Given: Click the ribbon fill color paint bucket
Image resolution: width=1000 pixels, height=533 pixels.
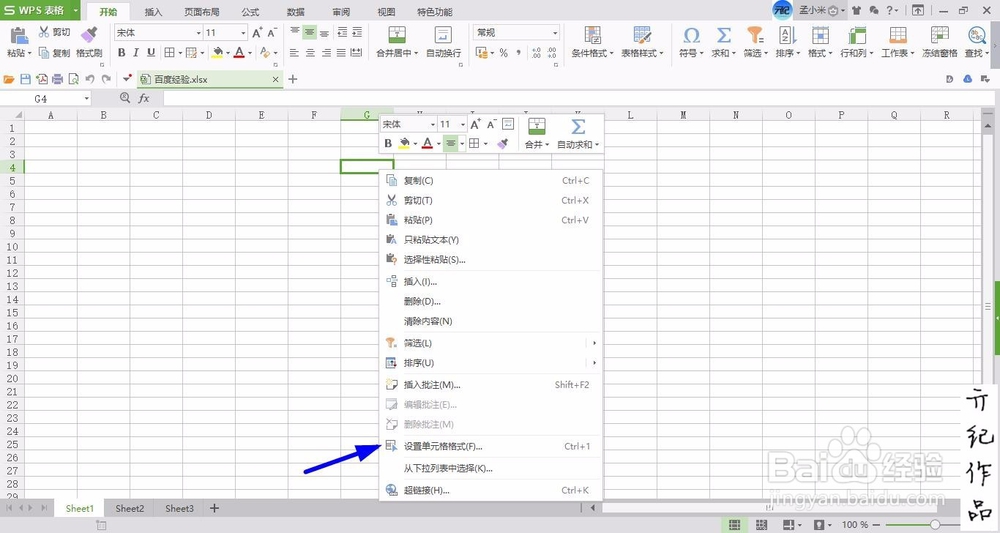Looking at the screenshot, I should 217,53.
